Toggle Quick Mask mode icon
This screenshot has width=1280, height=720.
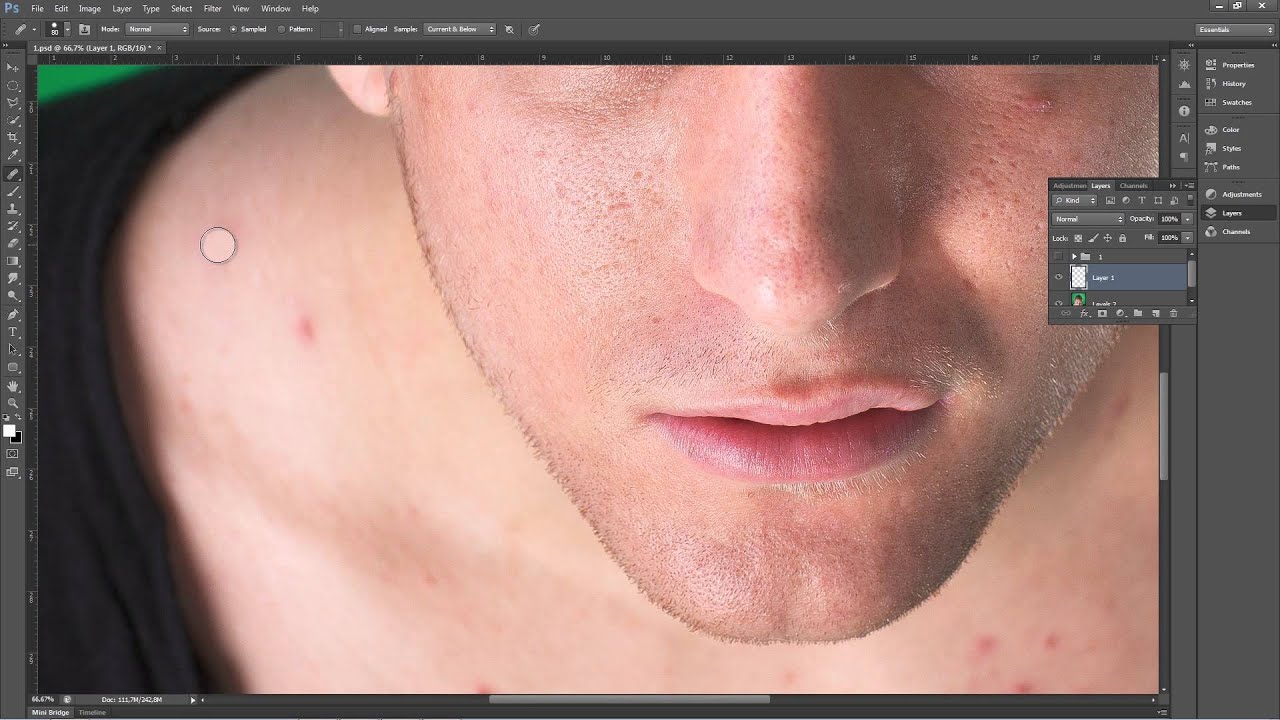click(13, 453)
